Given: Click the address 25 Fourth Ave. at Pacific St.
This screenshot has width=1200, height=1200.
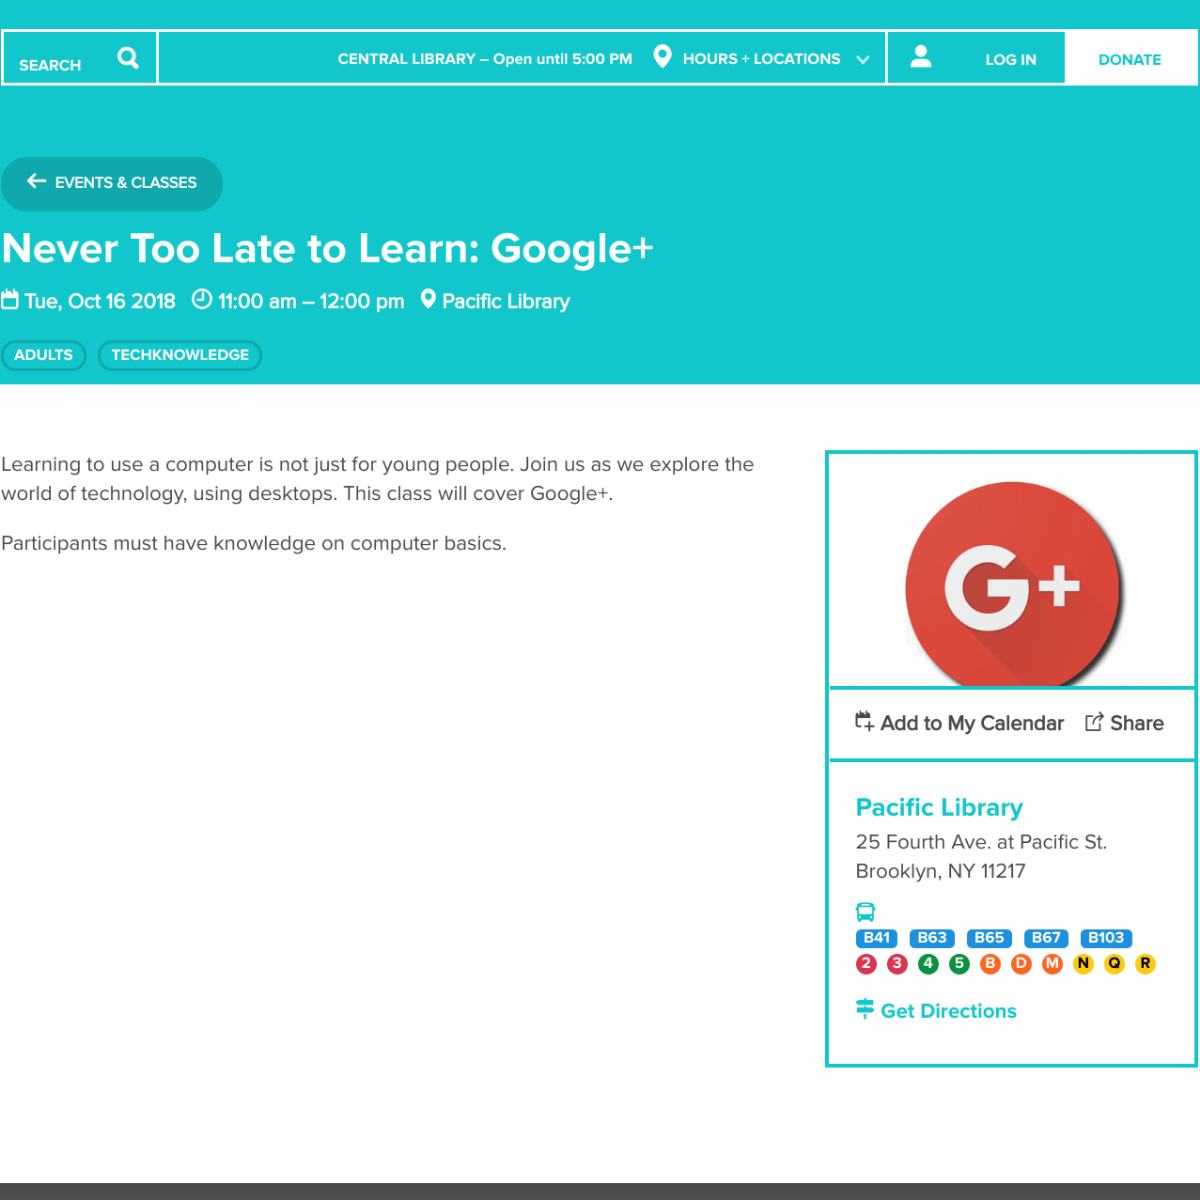Looking at the screenshot, I should (981, 842).
